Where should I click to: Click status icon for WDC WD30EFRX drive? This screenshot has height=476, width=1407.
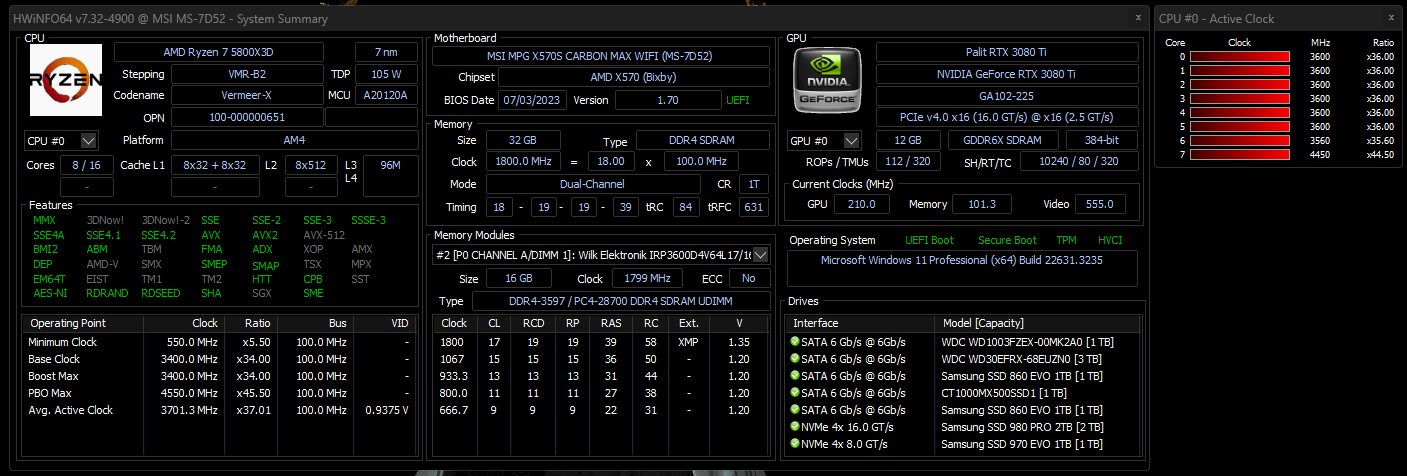(x=795, y=359)
